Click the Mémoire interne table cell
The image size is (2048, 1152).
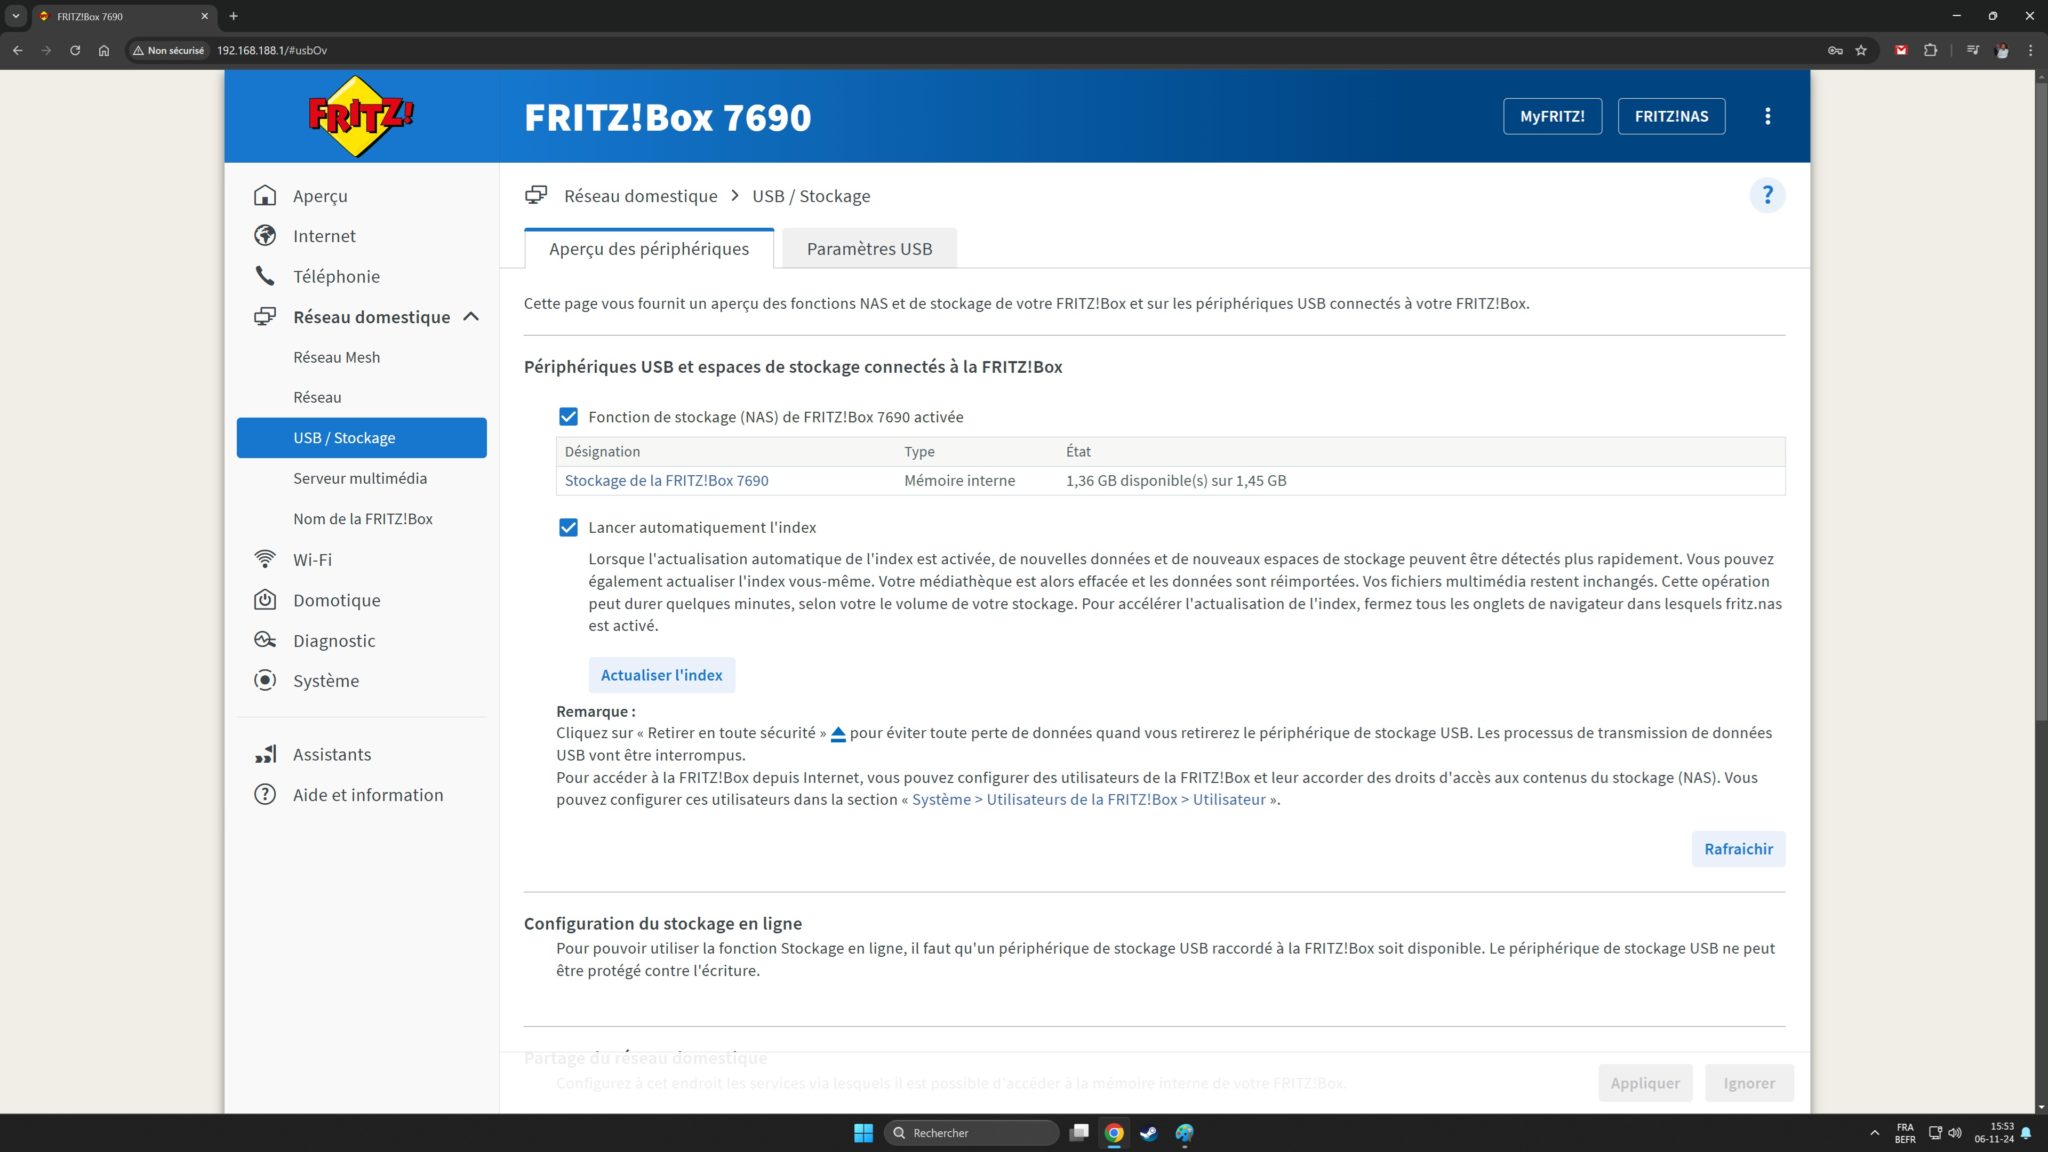click(959, 480)
